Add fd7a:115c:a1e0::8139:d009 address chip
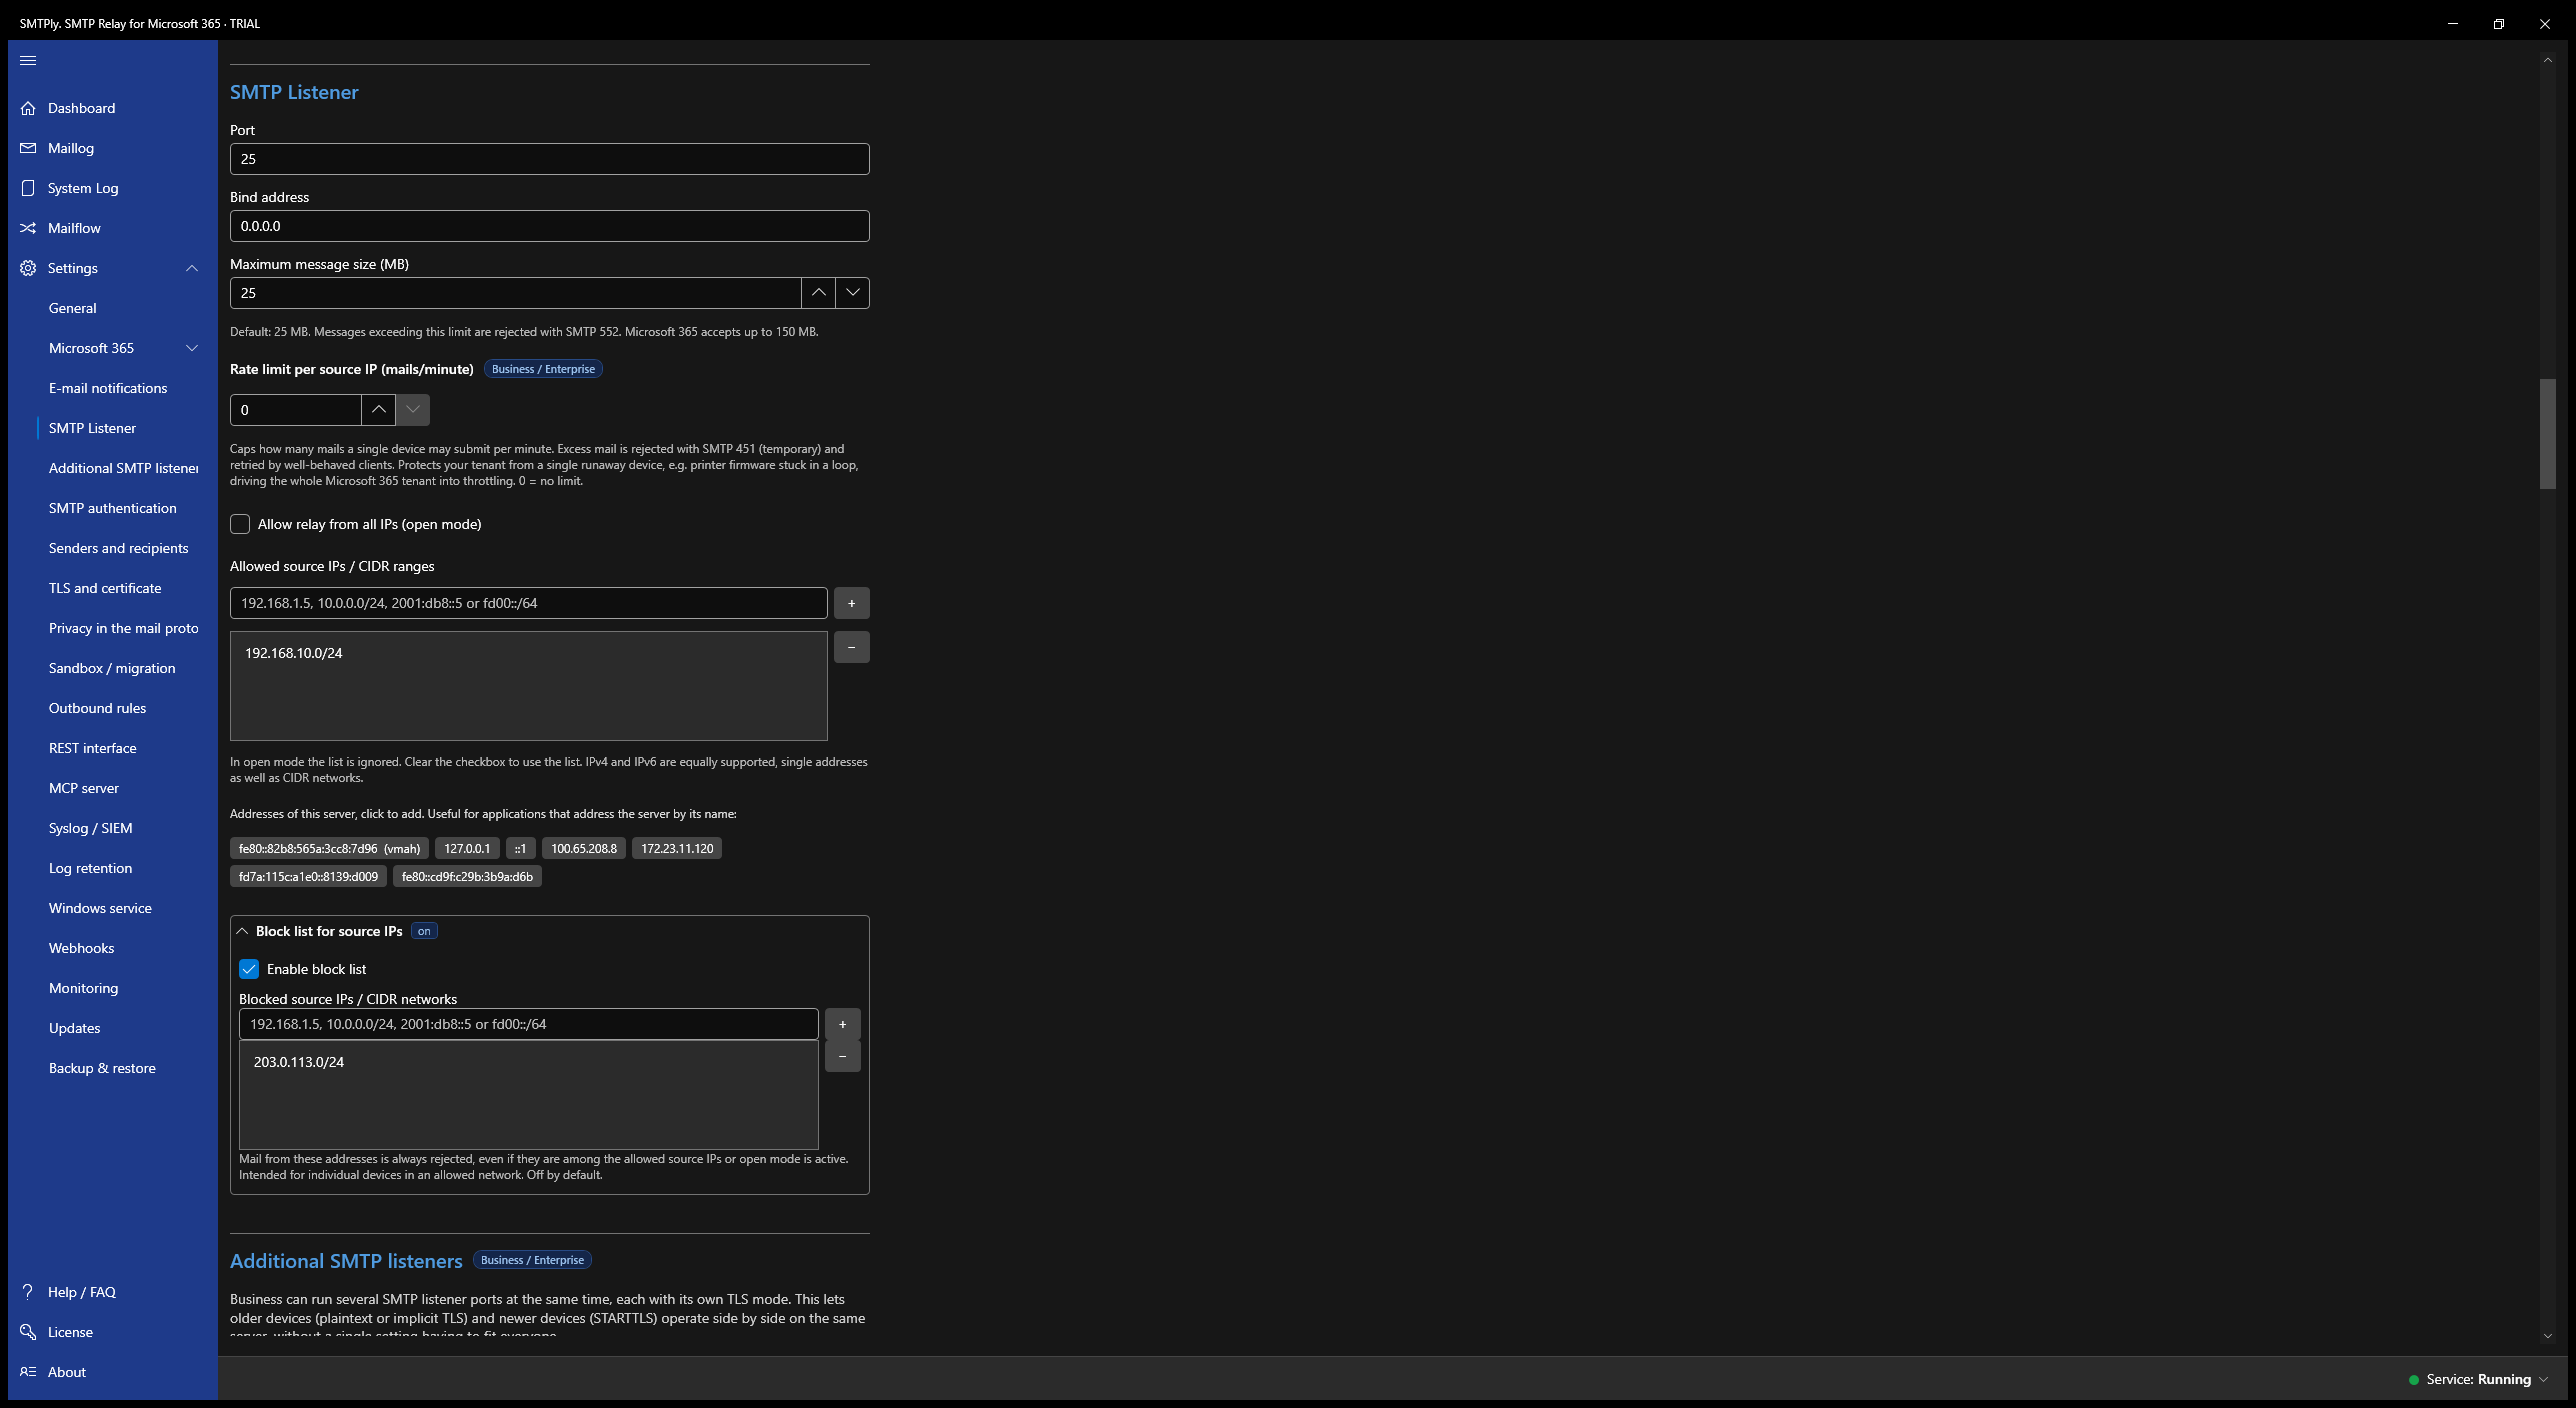Viewport: 2576px width, 1408px height. [308, 876]
